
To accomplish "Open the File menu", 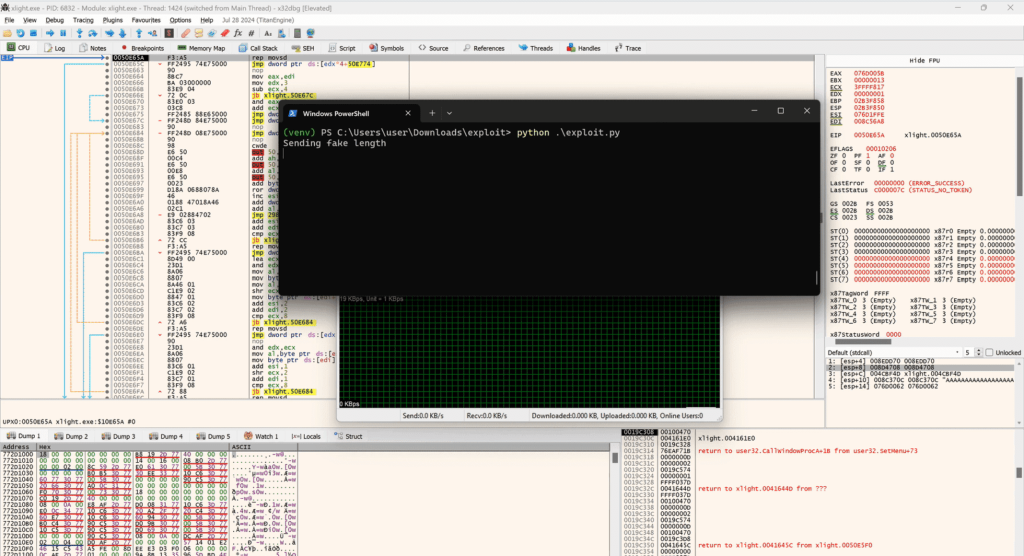I will tap(9, 20).
